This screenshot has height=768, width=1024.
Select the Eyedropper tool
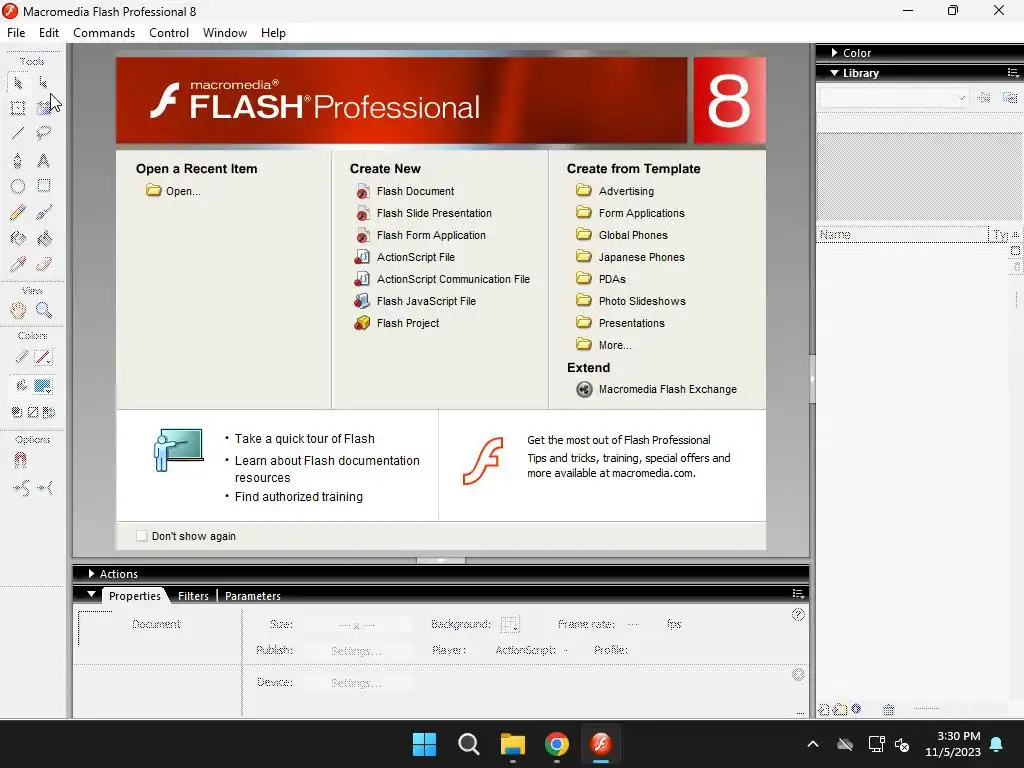(18, 264)
